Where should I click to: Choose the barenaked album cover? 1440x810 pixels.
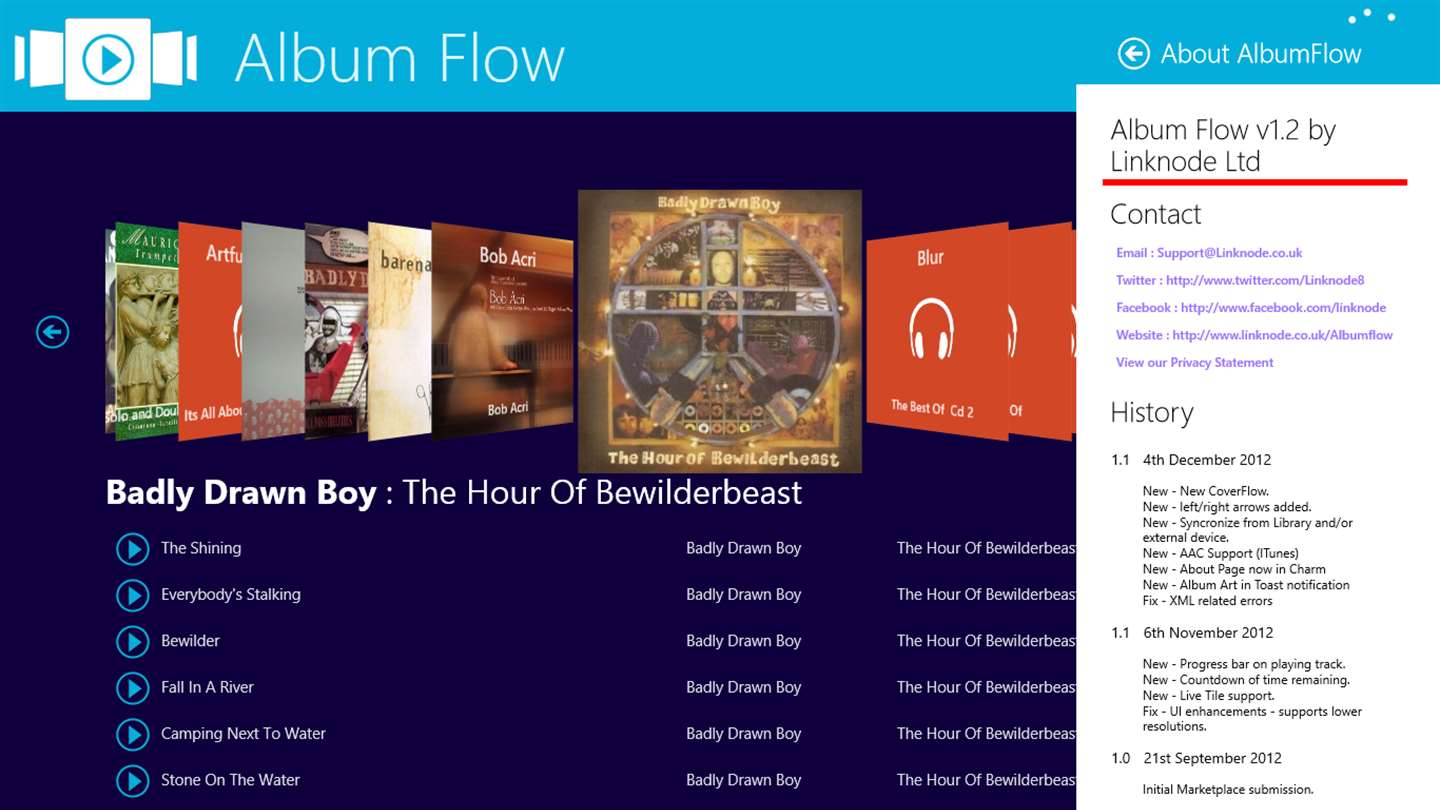pos(399,332)
